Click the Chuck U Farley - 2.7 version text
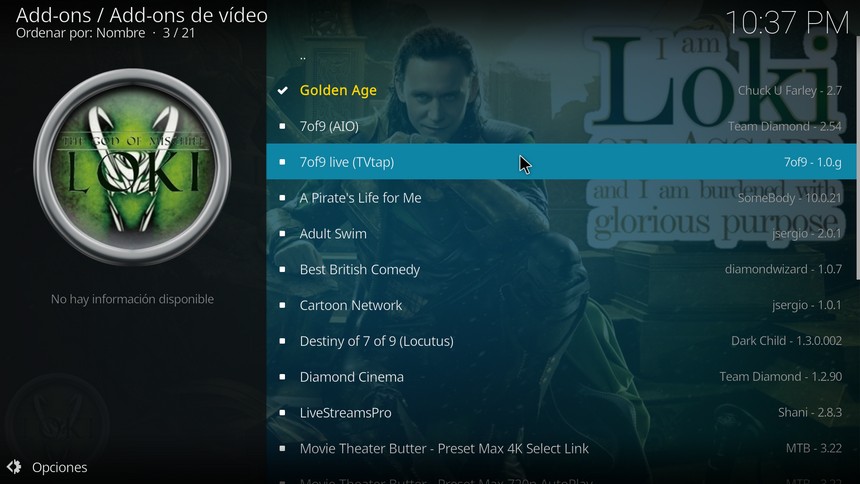This screenshot has height=484, width=860. coord(789,91)
